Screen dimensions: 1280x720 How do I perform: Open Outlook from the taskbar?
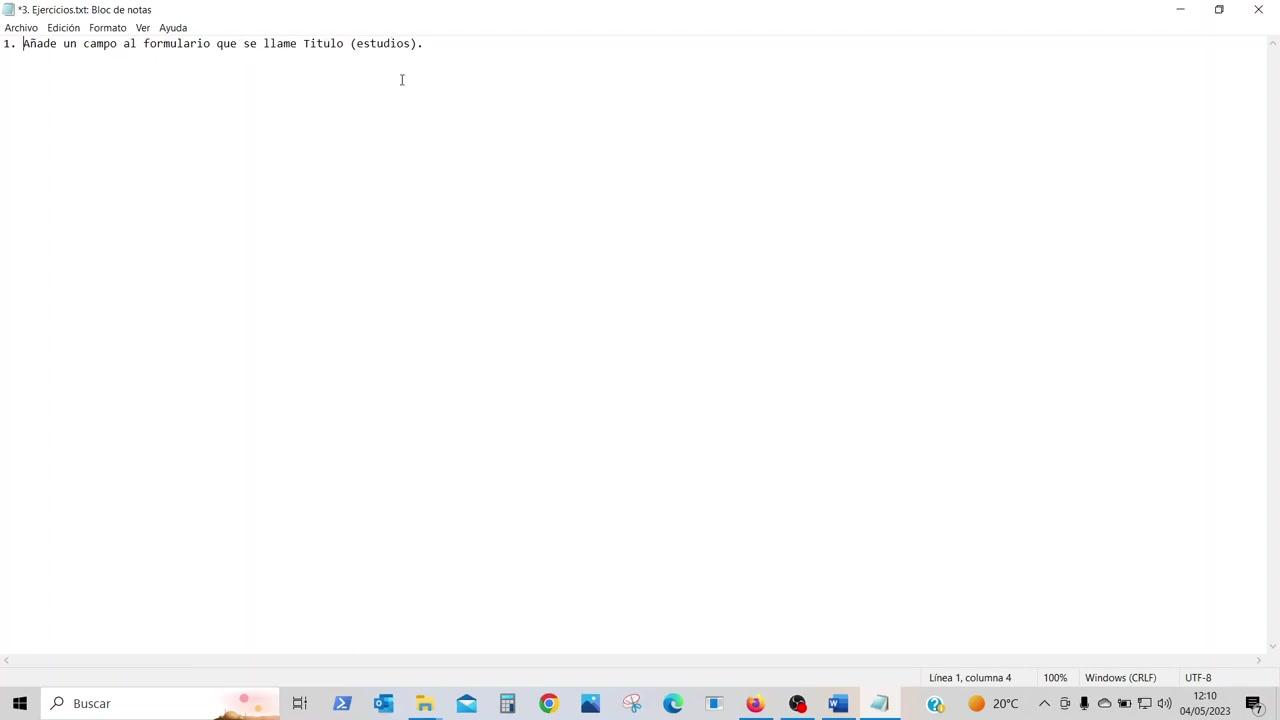[383, 704]
